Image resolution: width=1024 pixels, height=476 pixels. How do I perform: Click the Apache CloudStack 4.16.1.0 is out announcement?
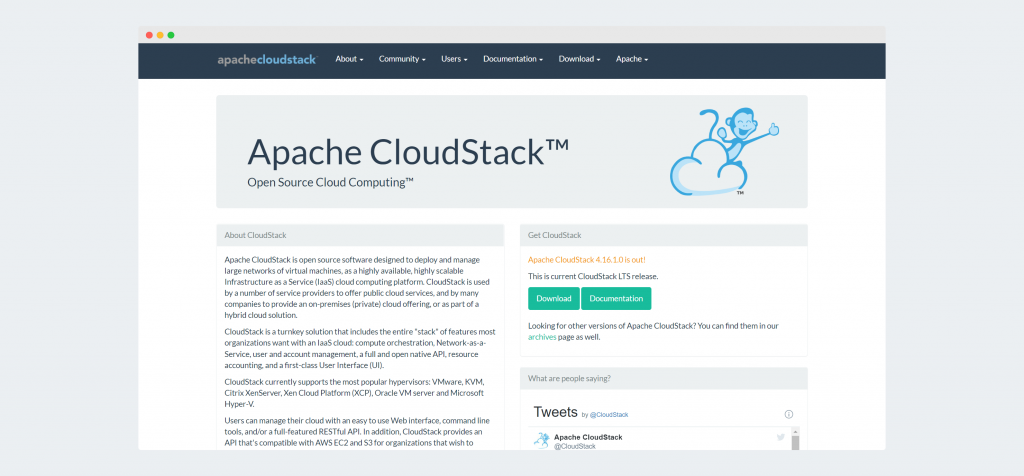586,260
